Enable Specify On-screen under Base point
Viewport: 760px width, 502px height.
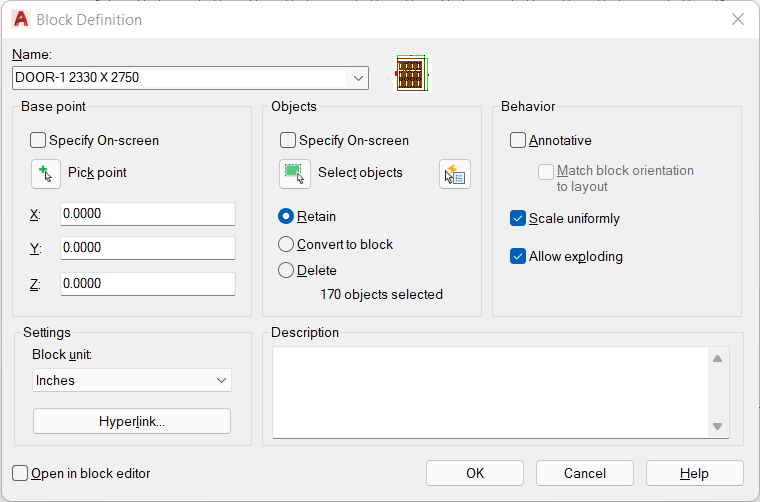point(38,141)
